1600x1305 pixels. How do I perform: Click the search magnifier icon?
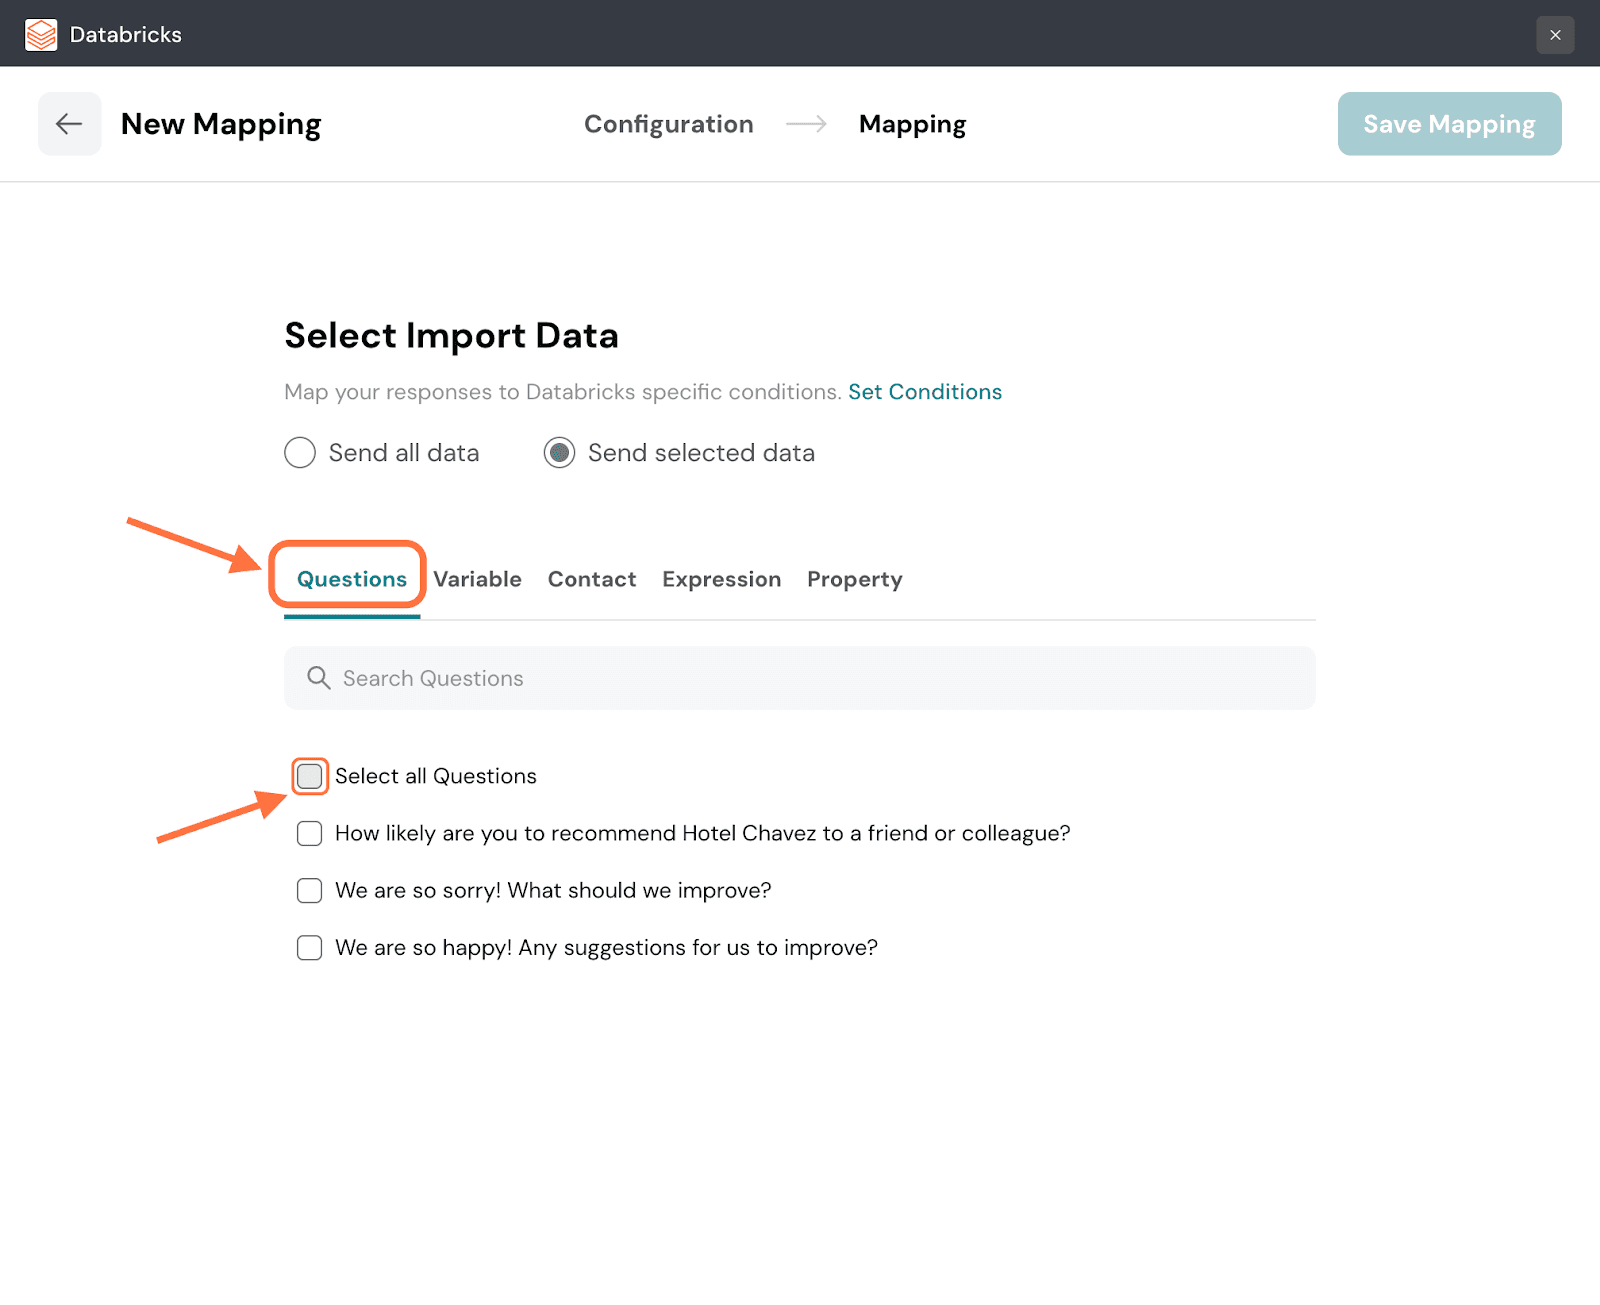click(x=318, y=678)
